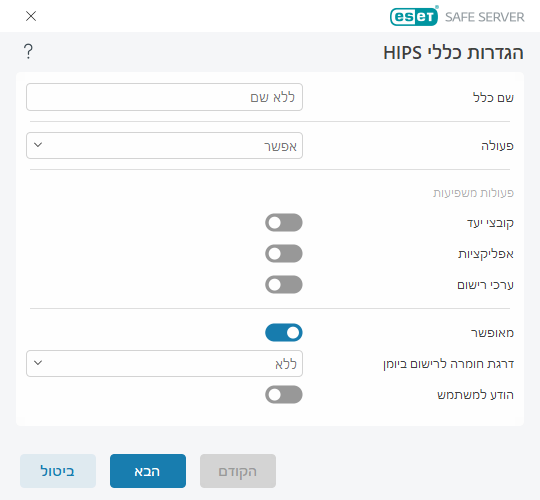Viewport: 540px width, 500px height.
Task: Enable the target files 'קובצי יעד' toggle
Action: [284, 222]
